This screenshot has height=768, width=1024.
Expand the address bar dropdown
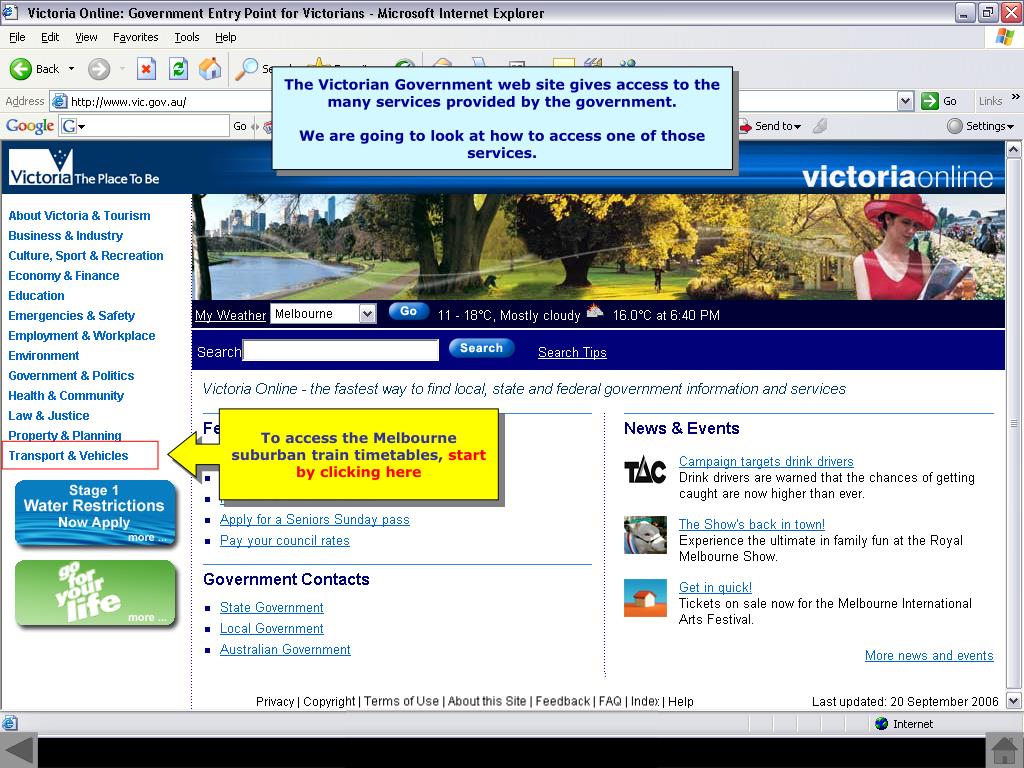click(x=904, y=101)
